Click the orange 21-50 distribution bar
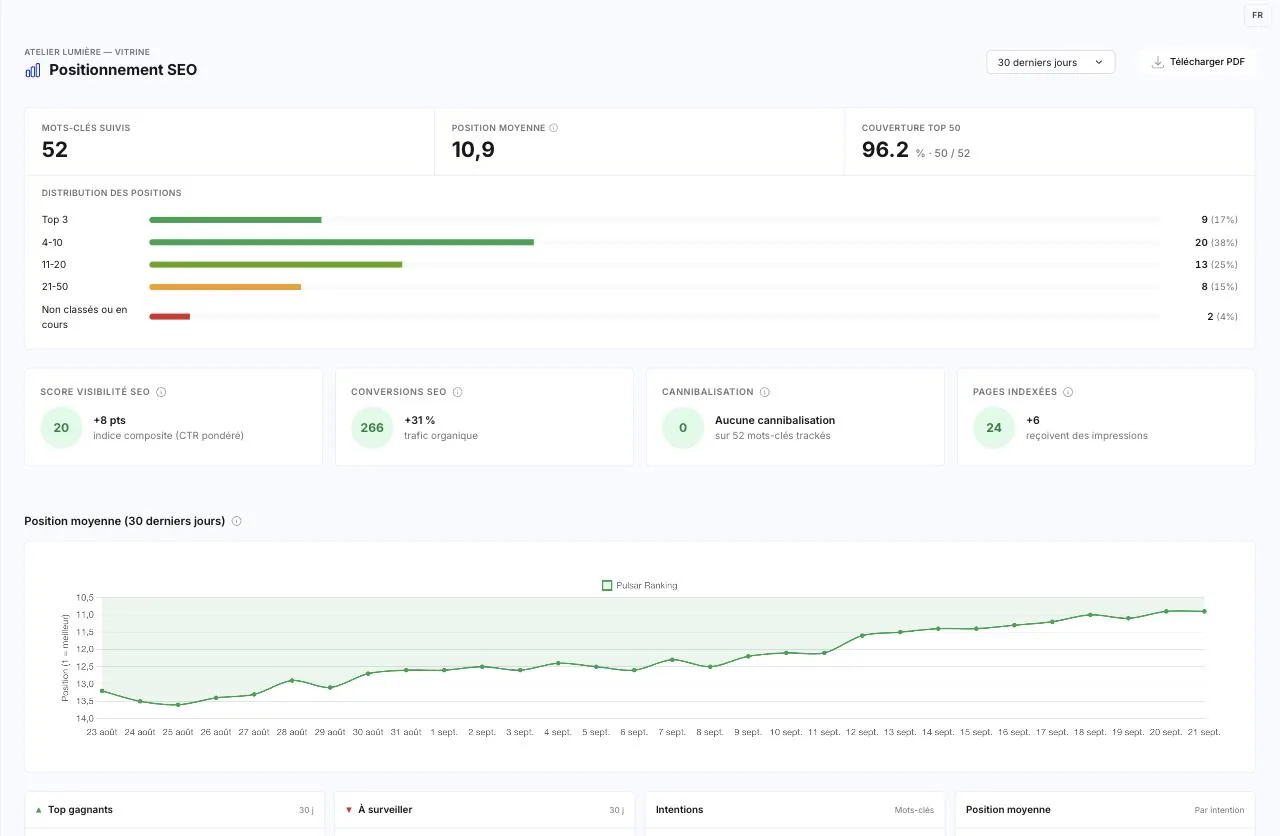 click(x=225, y=287)
